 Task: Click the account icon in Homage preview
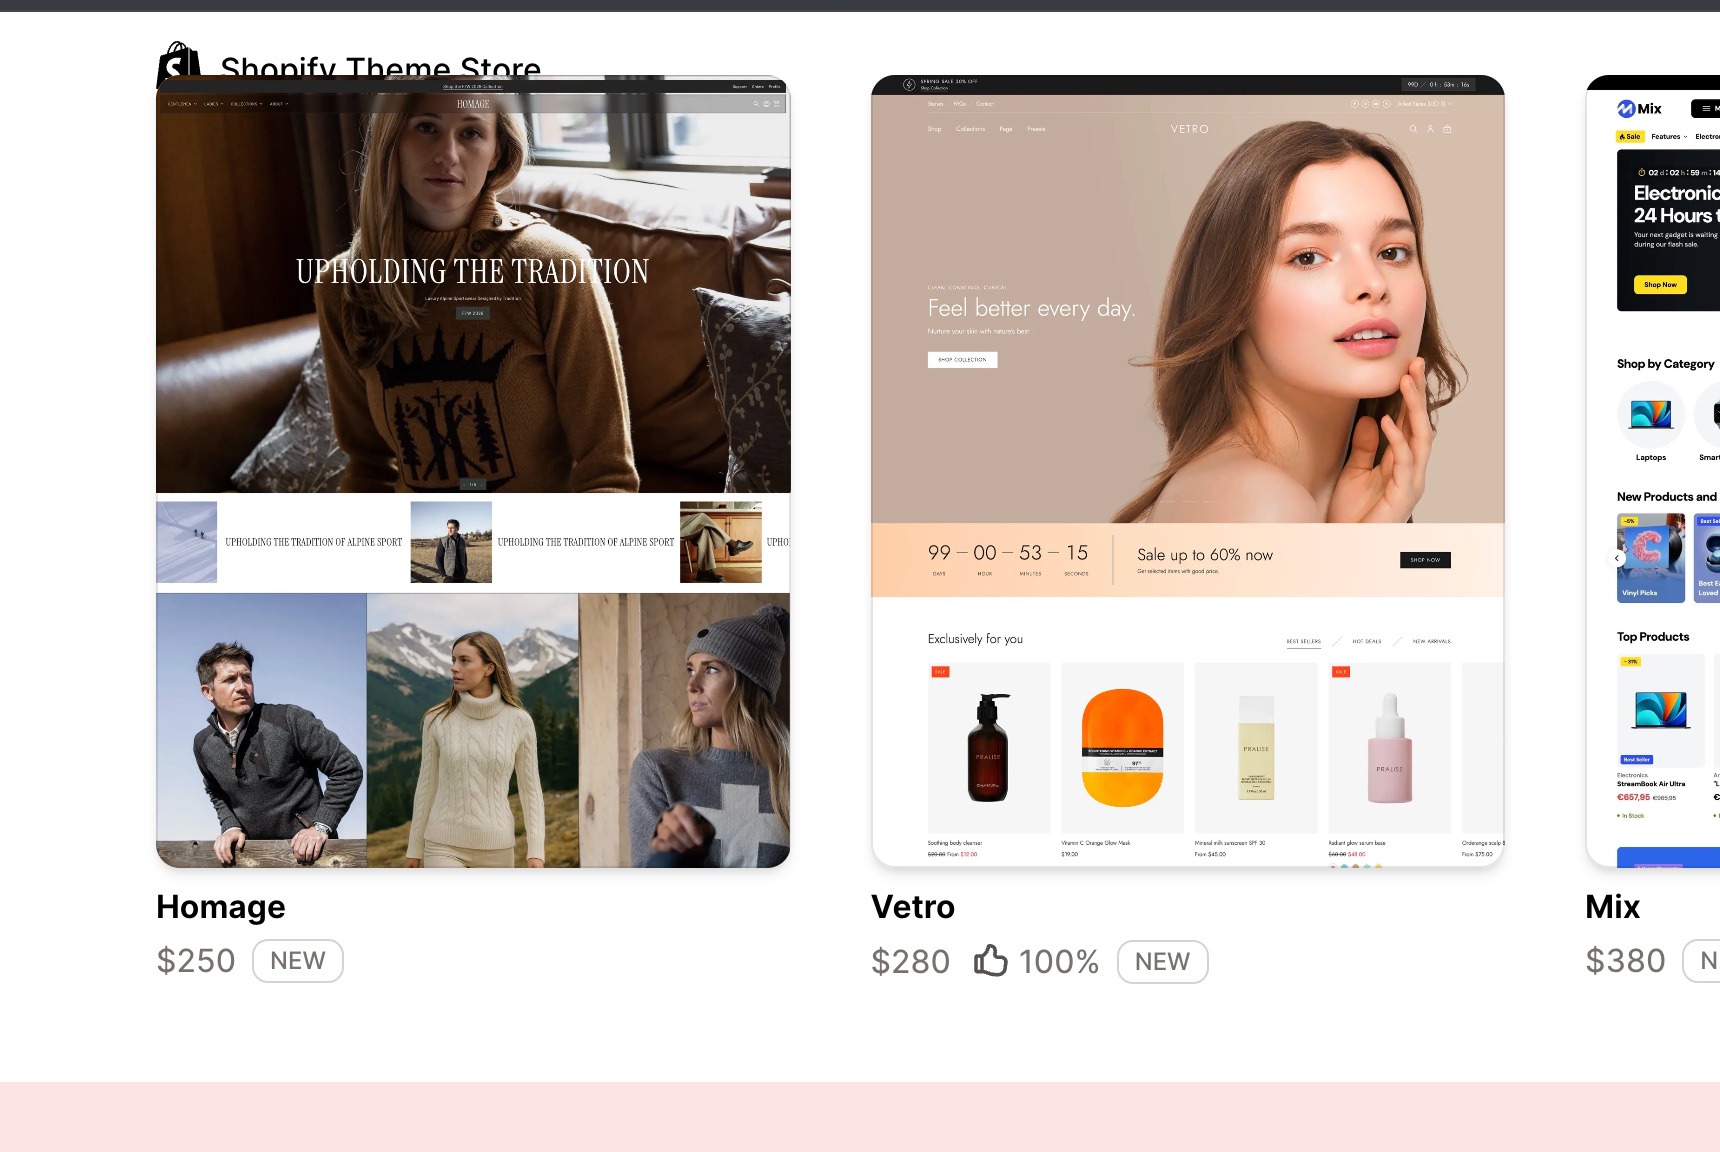coord(766,104)
